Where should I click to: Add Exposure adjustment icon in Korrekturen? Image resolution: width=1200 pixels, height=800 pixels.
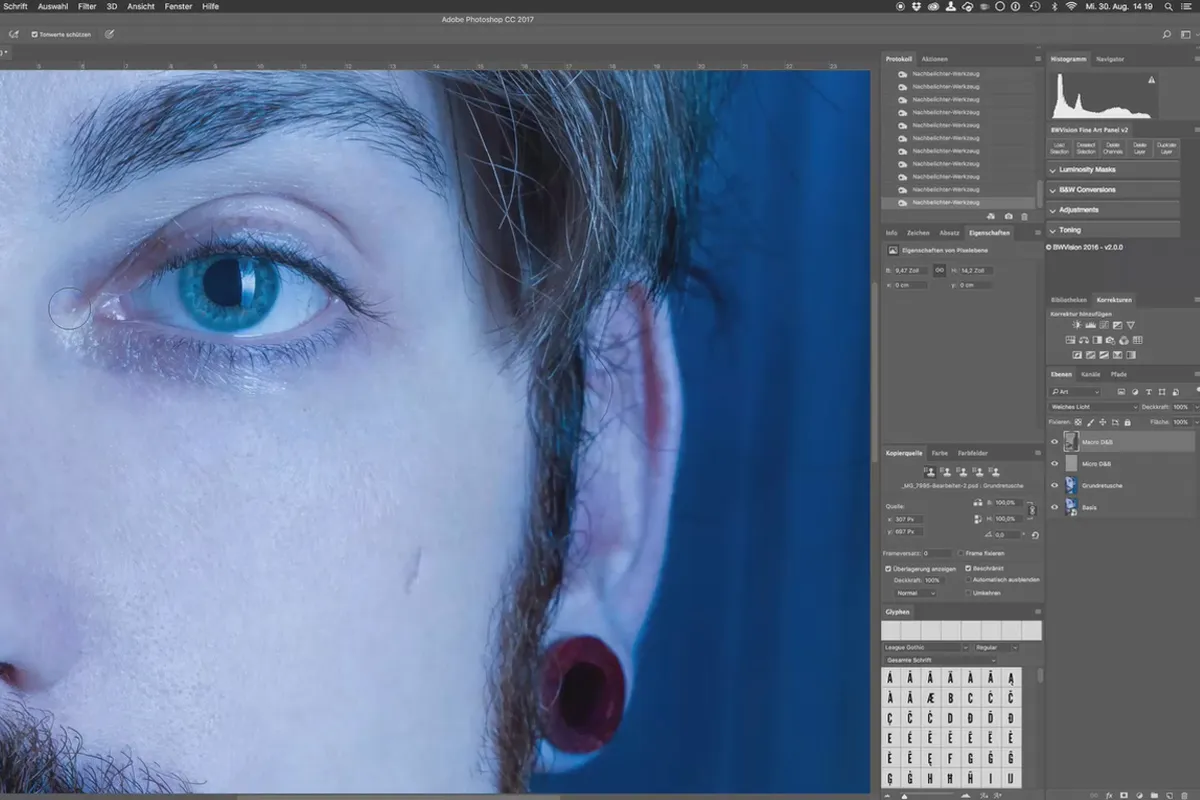click(1117, 325)
